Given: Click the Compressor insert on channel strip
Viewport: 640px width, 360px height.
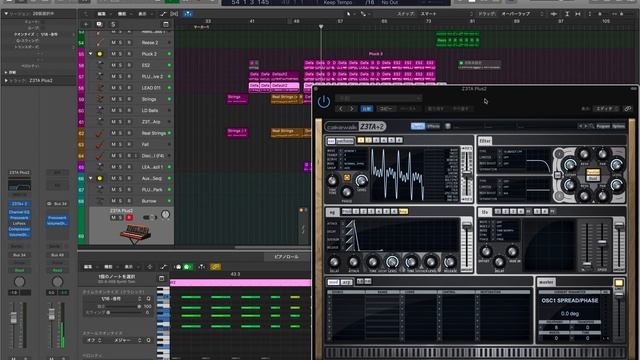Looking at the screenshot, I should [x=19, y=229].
